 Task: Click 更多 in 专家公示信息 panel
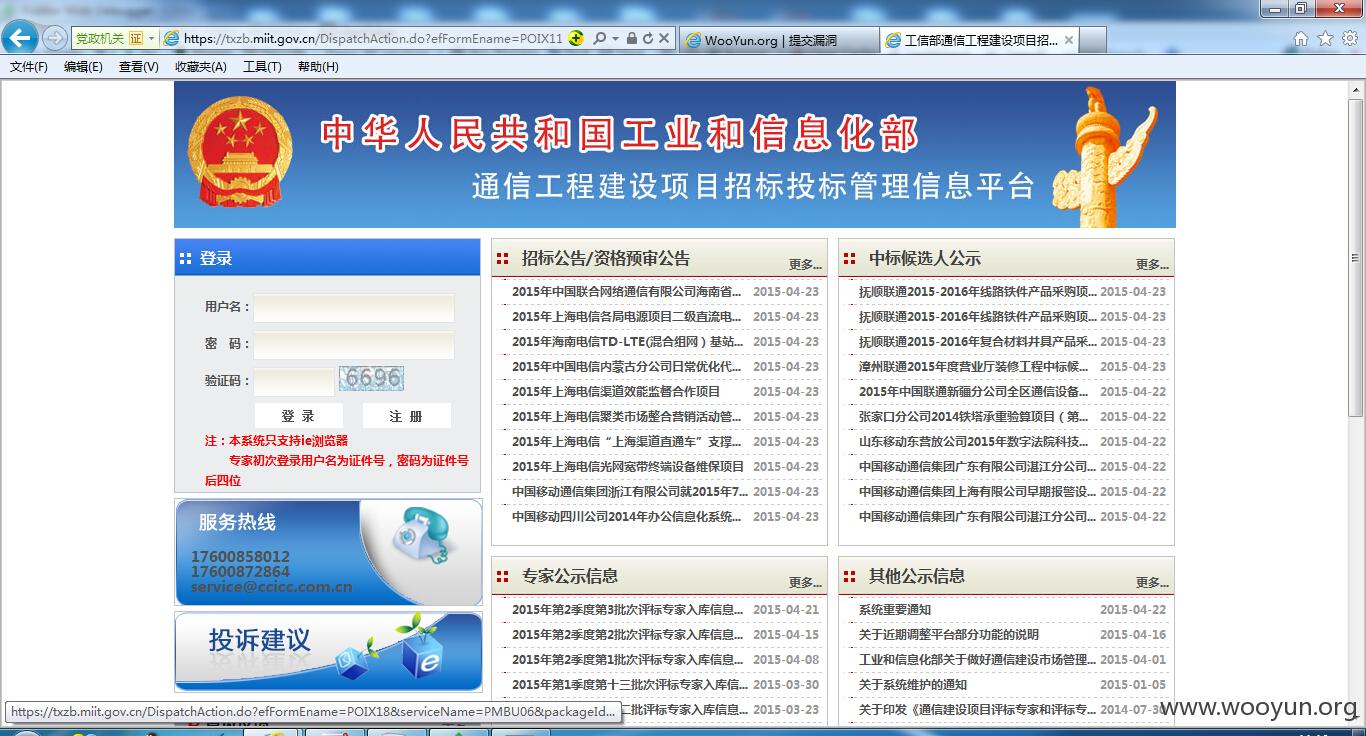pos(805,583)
